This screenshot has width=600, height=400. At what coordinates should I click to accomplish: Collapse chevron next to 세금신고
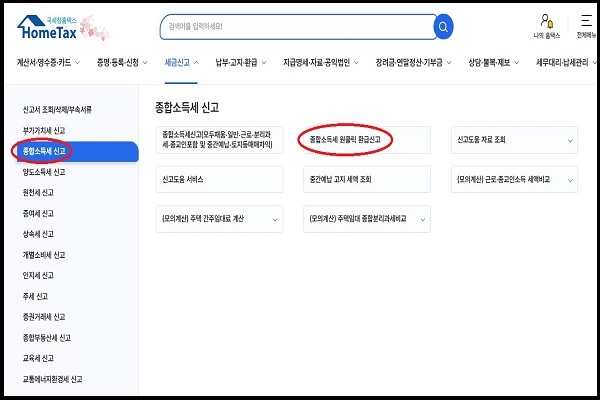point(196,62)
